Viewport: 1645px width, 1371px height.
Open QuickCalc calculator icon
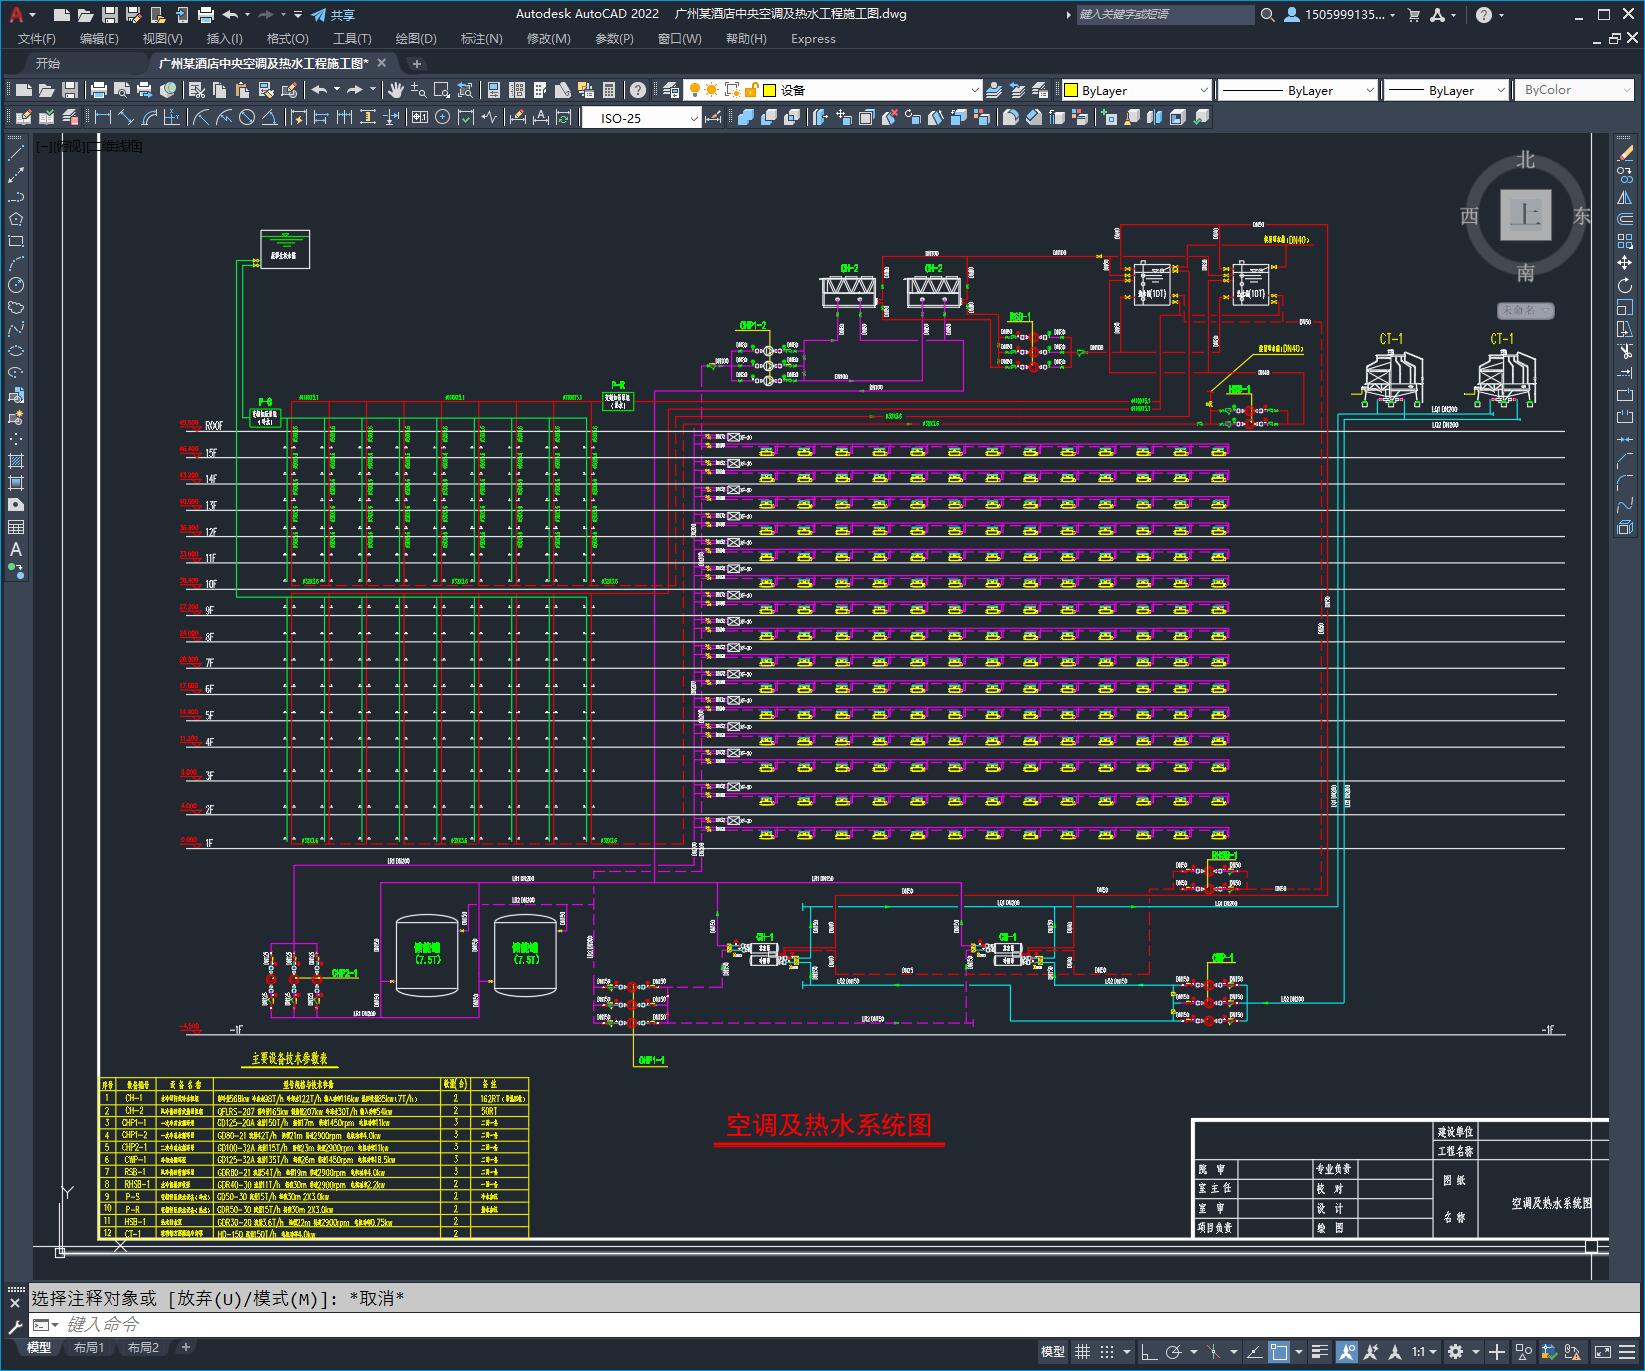coord(609,90)
